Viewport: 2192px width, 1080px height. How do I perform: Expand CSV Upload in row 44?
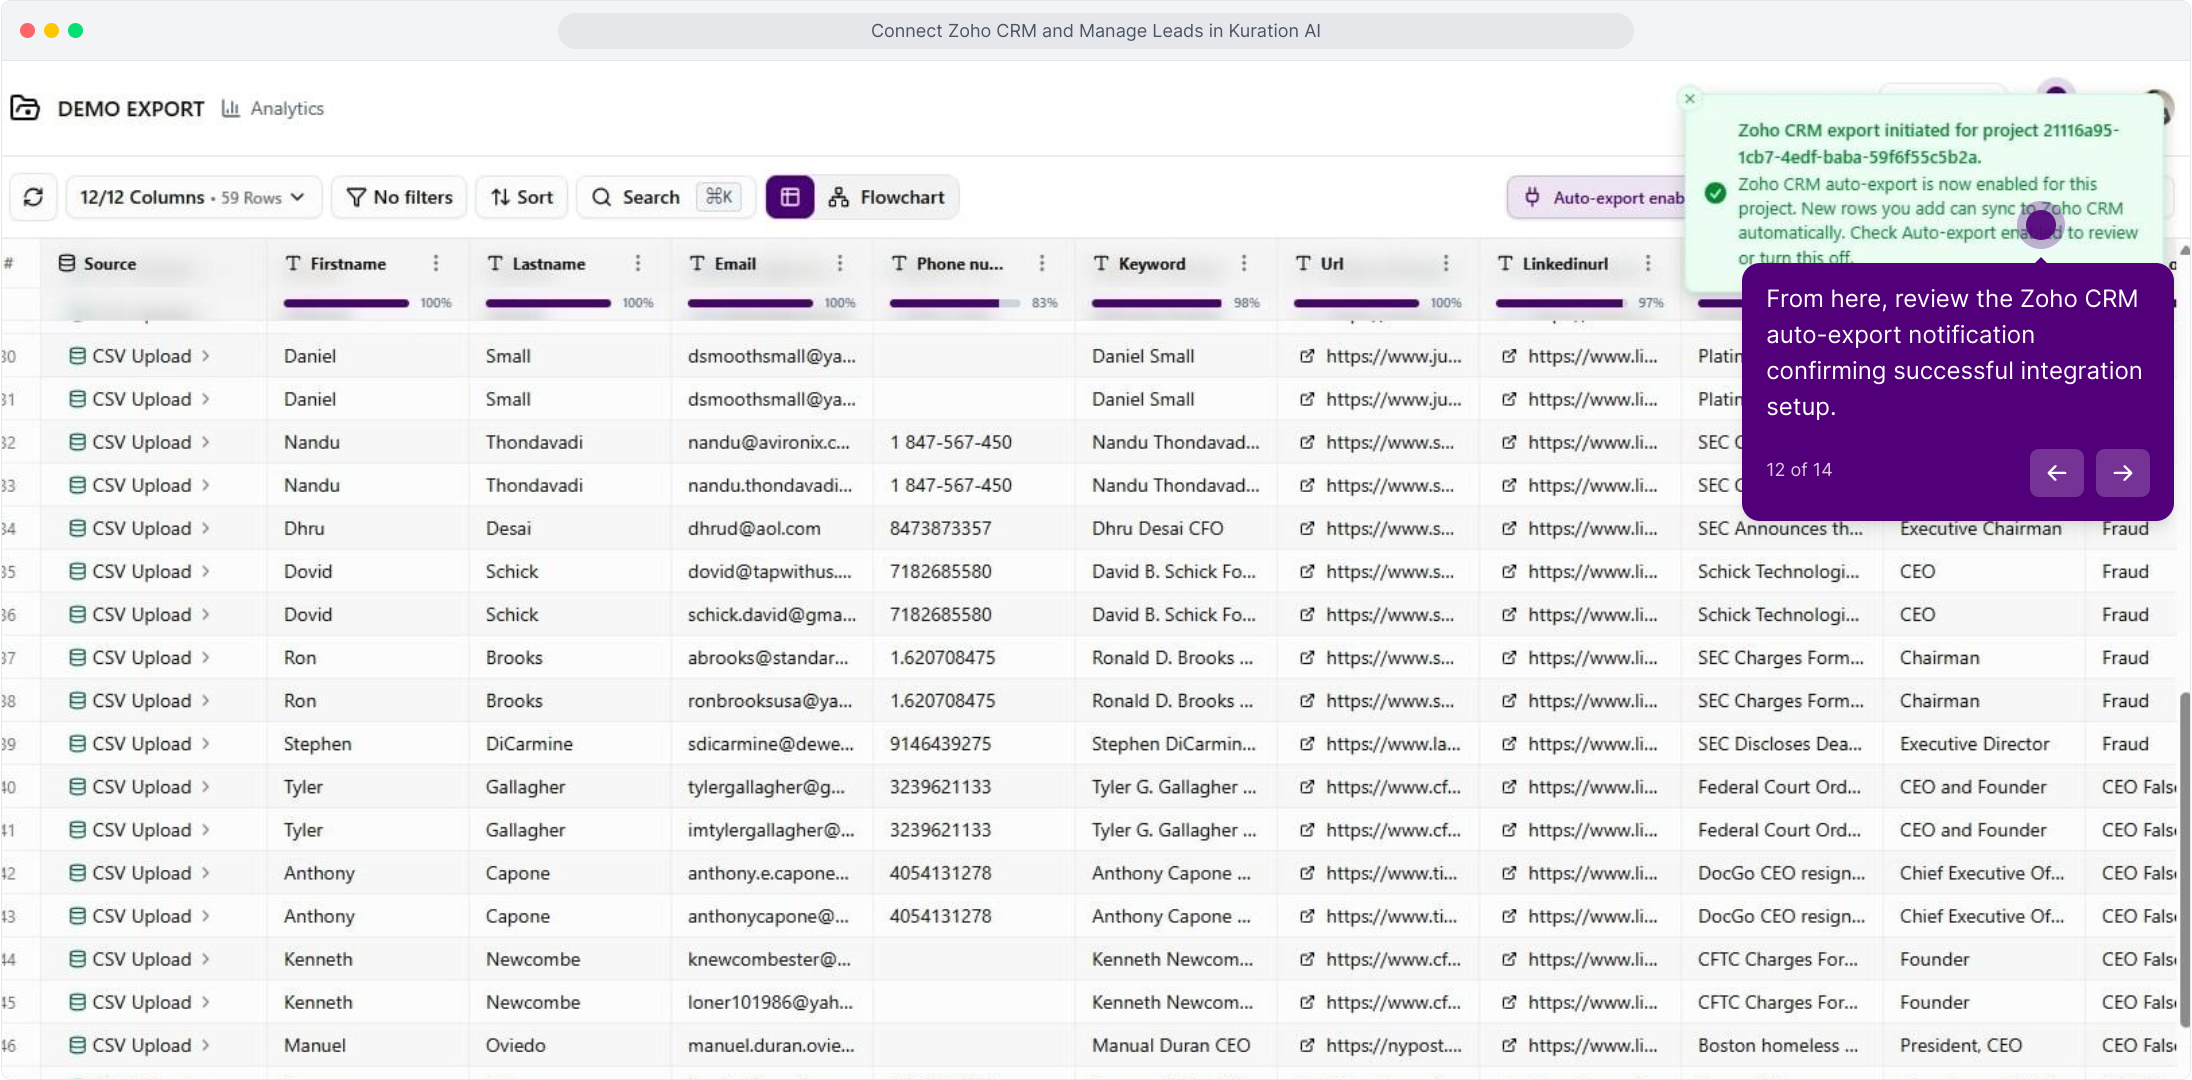click(x=205, y=959)
